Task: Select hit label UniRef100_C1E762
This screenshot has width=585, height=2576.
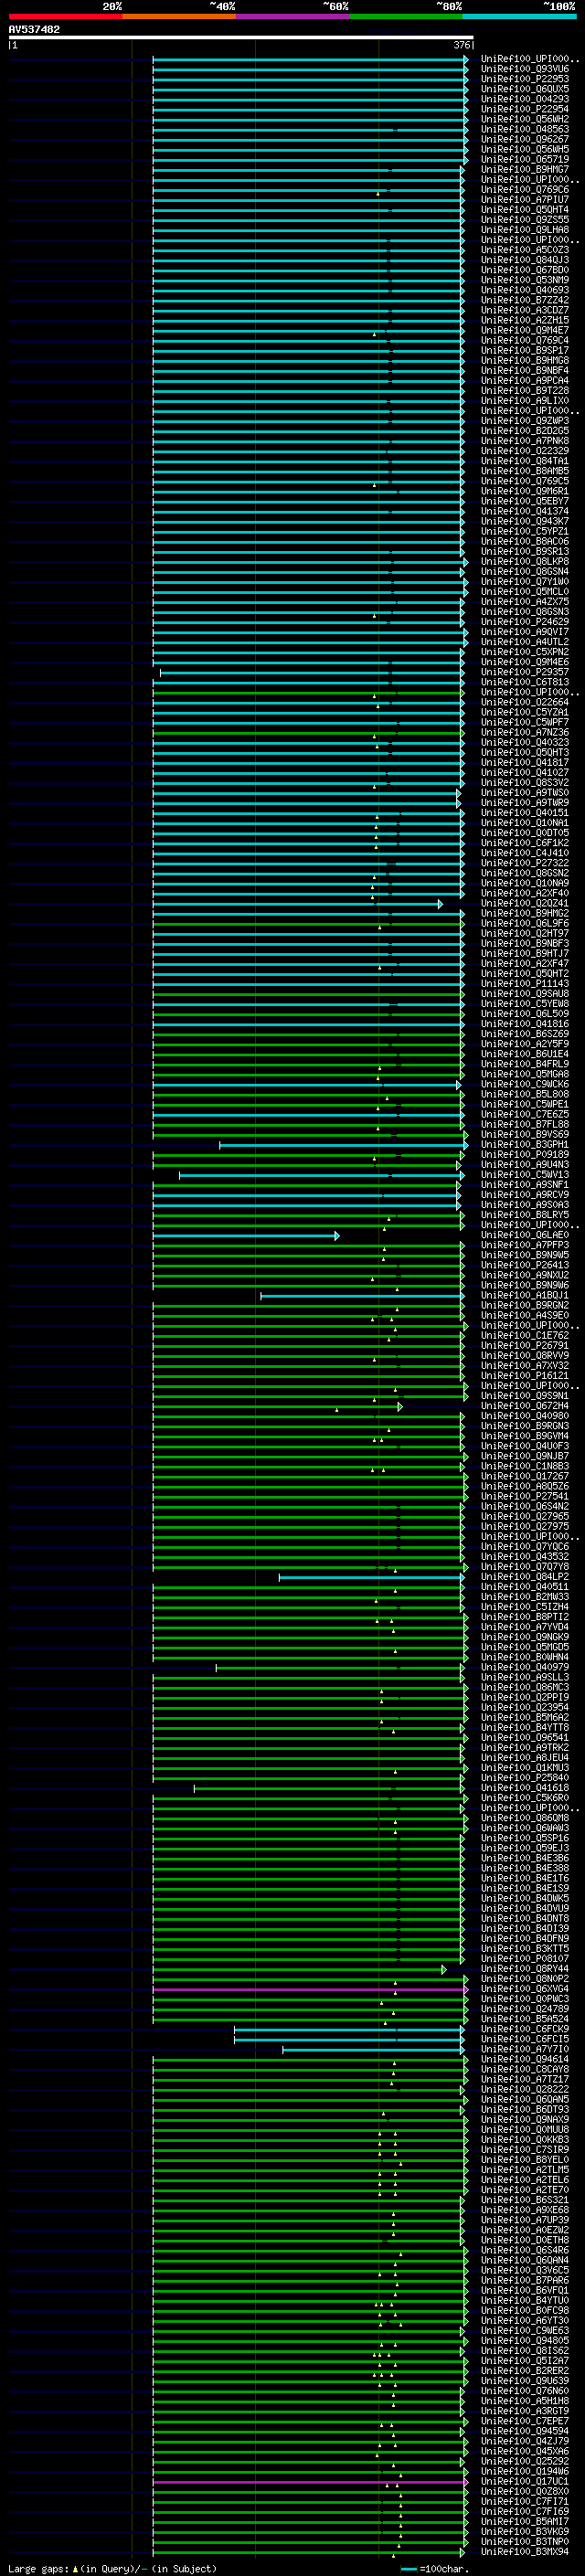Action: (525, 1336)
